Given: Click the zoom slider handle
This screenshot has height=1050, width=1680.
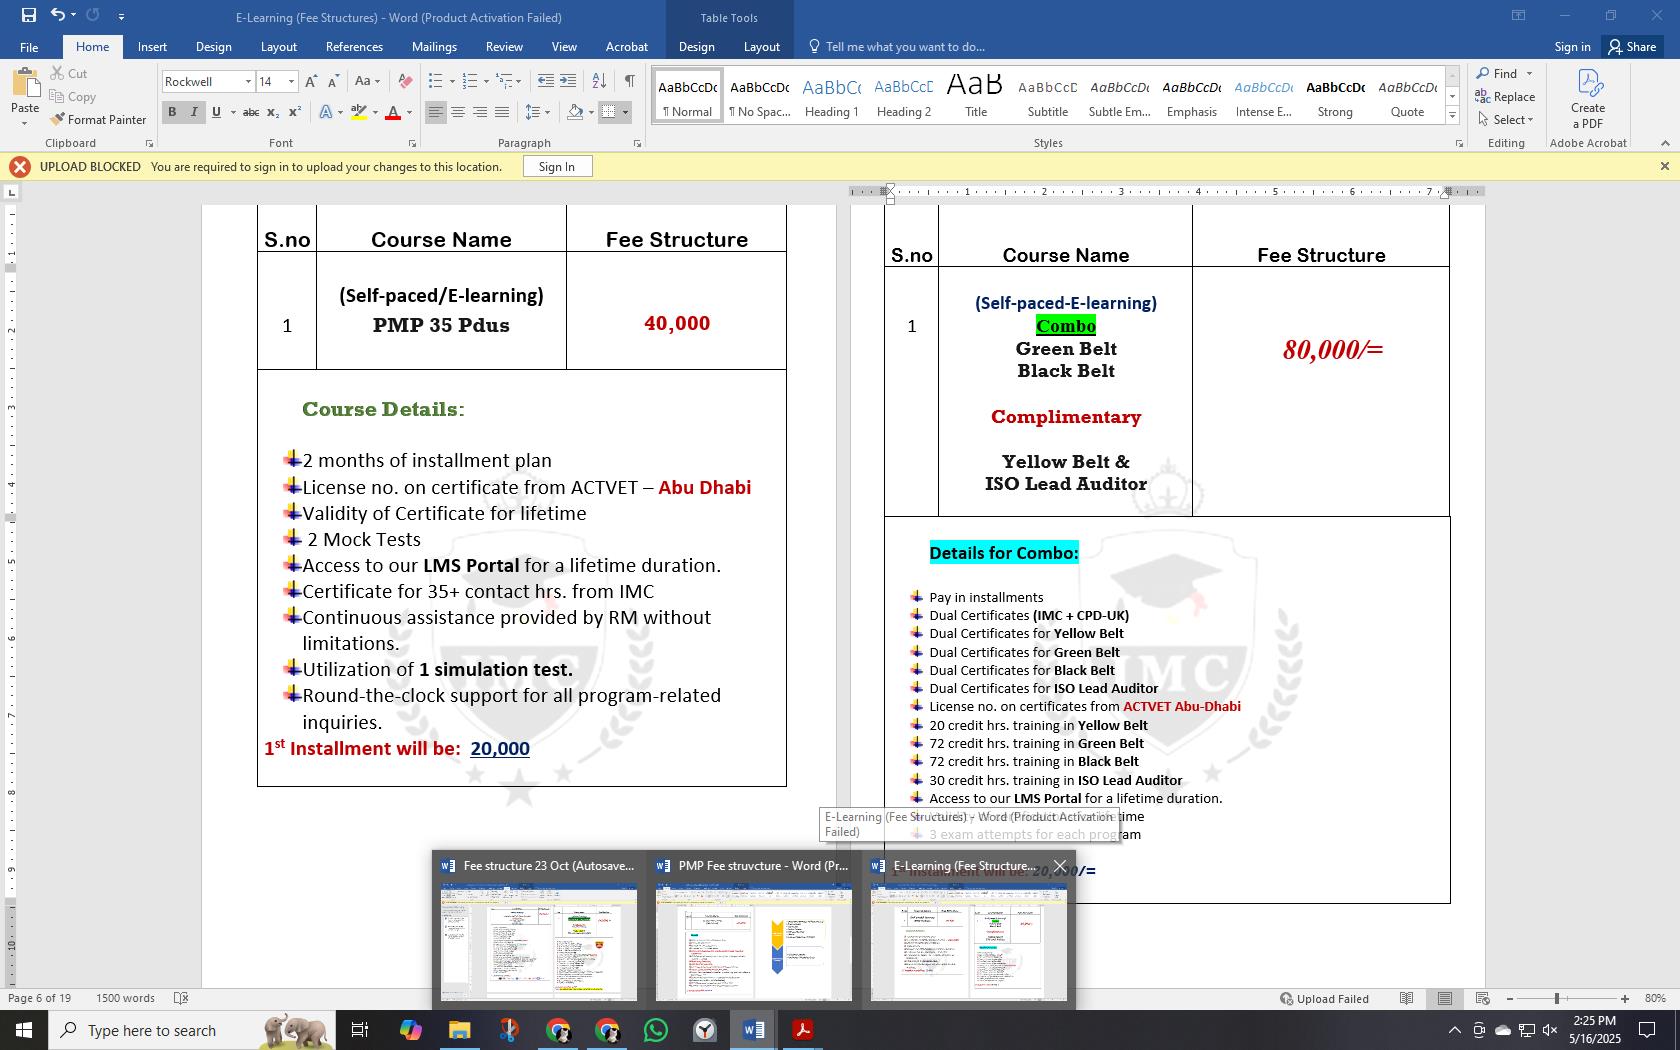Looking at the screenshot, I should (x=1556, y=998).
